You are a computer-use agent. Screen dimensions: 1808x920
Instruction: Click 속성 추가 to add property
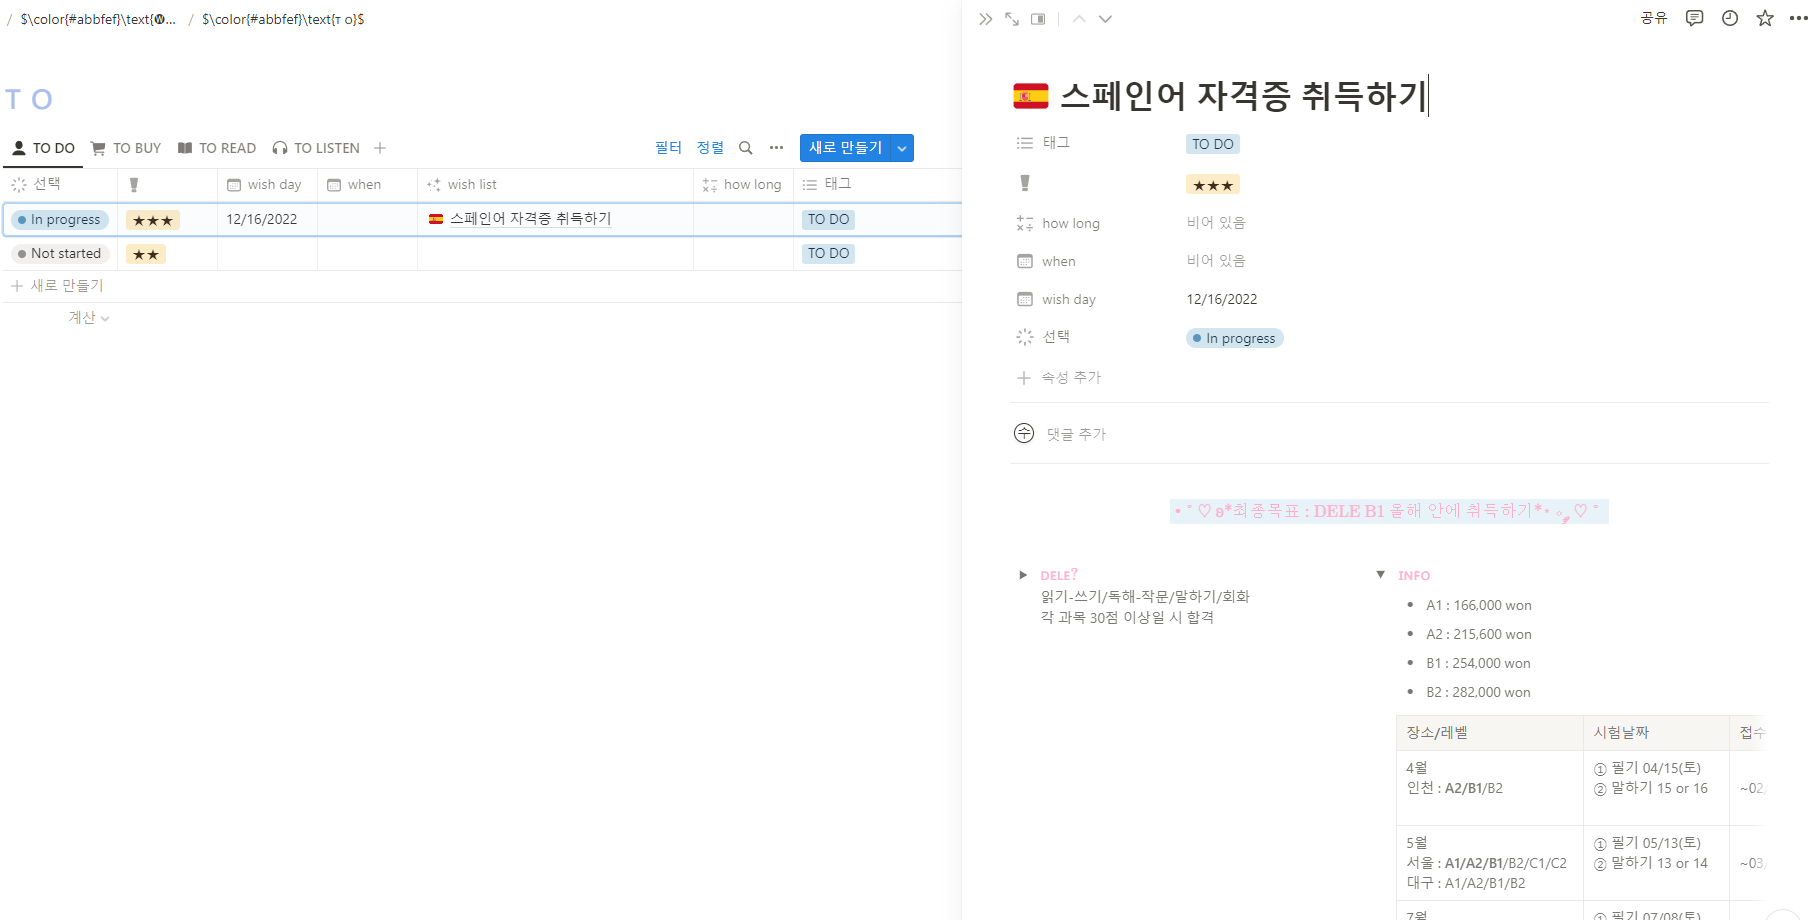tap(1060, 377)
